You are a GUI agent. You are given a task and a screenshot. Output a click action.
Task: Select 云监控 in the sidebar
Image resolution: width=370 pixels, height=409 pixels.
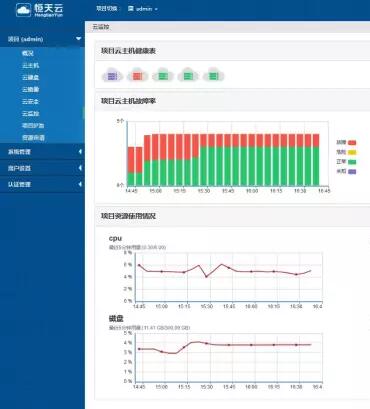coord(30,114)
